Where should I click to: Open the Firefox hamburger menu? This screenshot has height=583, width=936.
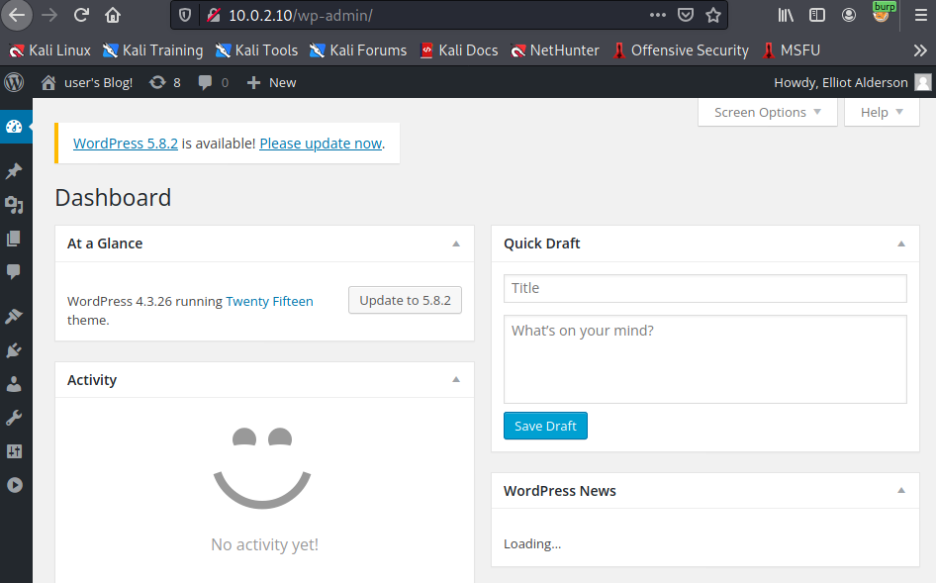921,15
